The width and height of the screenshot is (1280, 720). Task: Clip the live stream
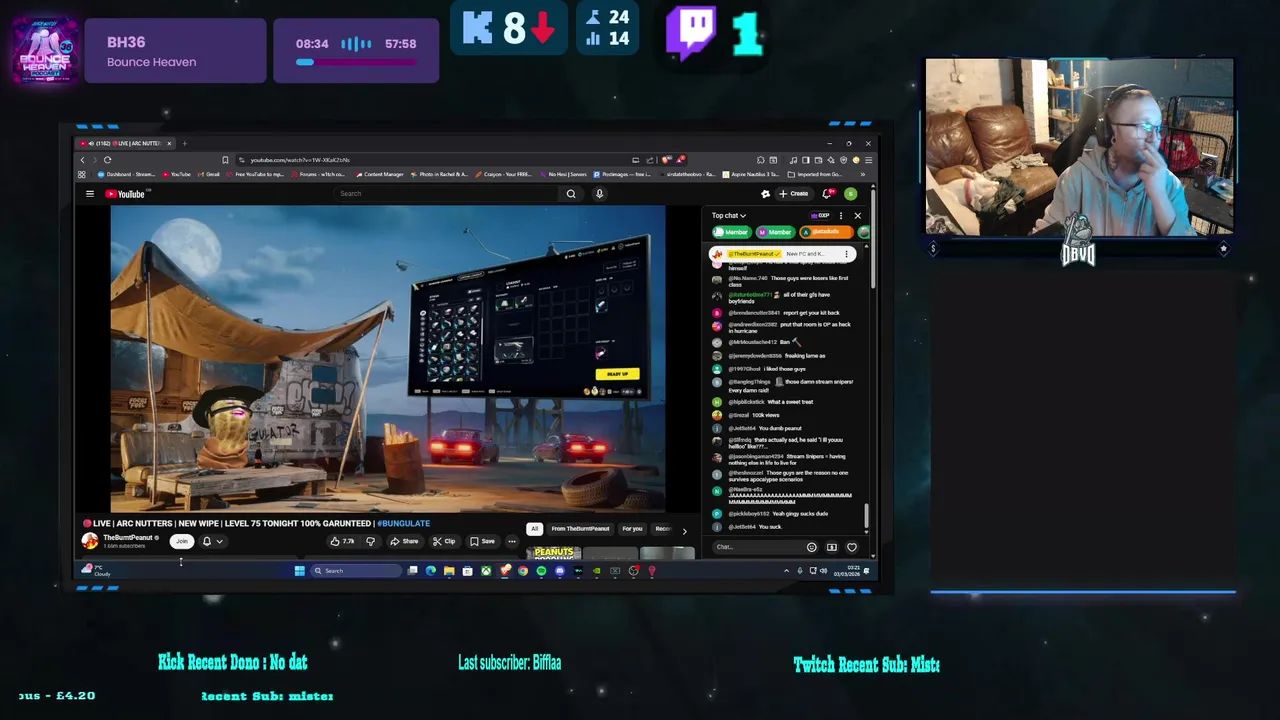444,541
